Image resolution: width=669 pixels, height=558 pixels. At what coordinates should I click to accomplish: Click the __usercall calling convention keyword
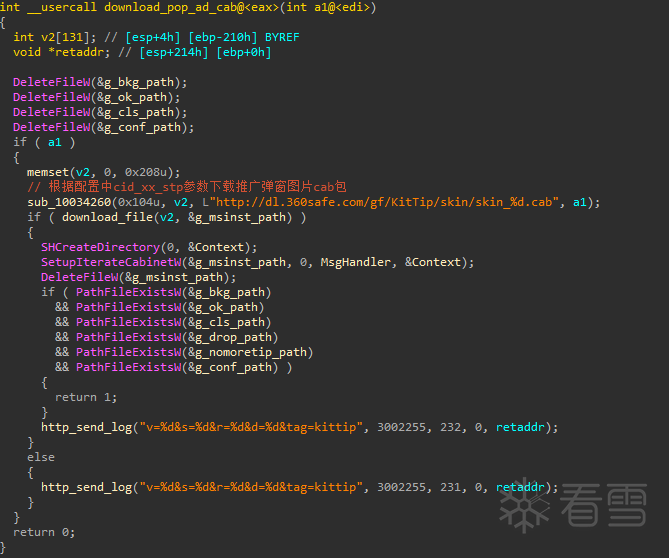point(62,7)
